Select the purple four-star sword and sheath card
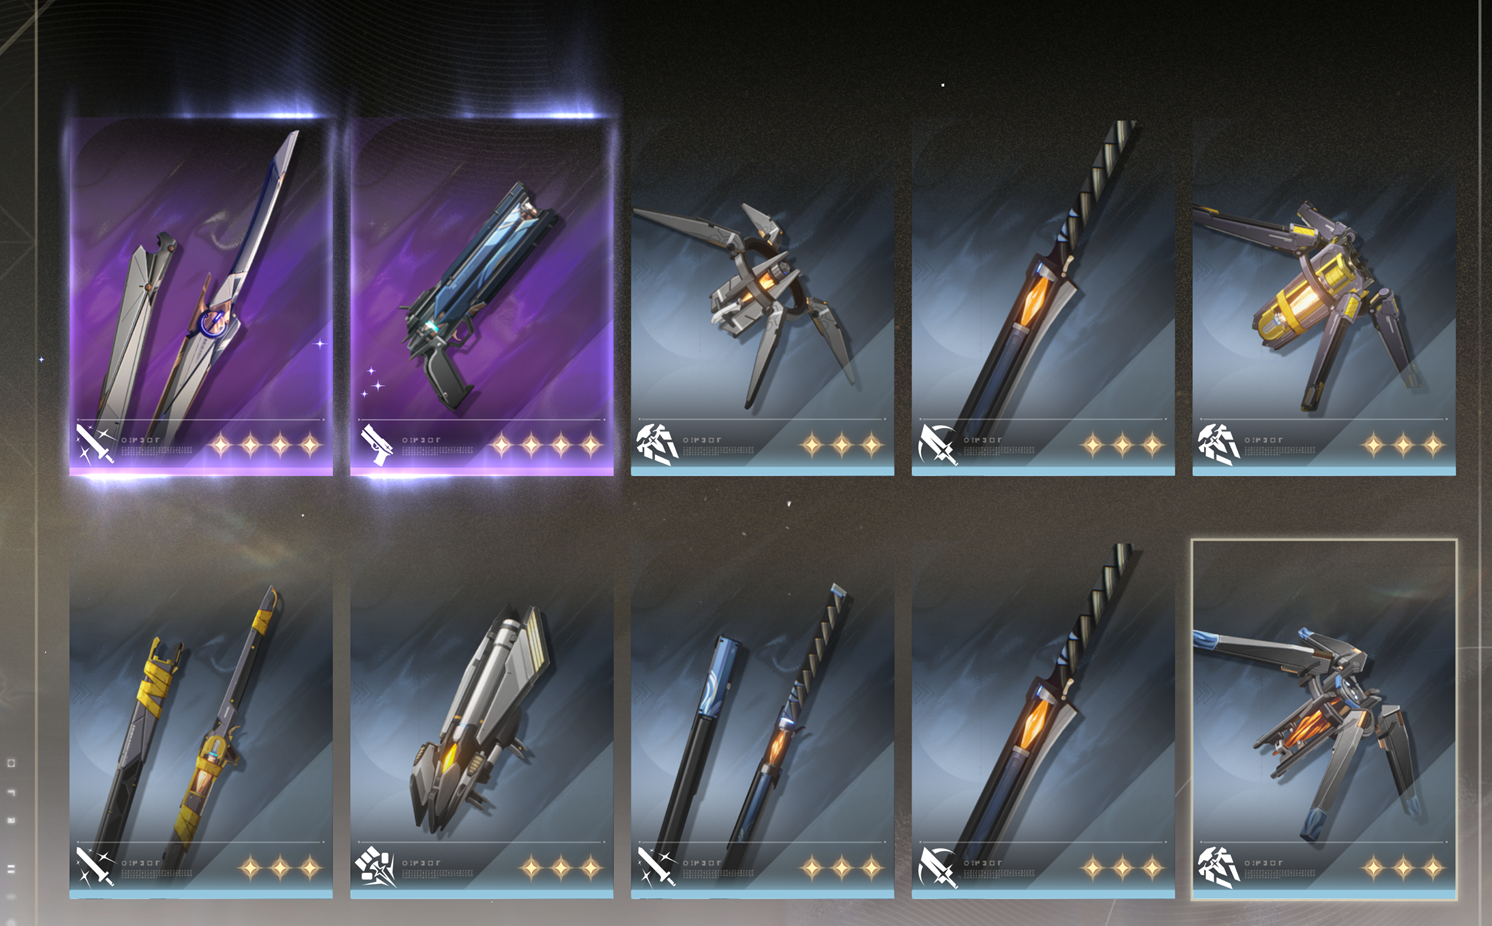The width and height of the screenshot is (1492, 926). 201,297
